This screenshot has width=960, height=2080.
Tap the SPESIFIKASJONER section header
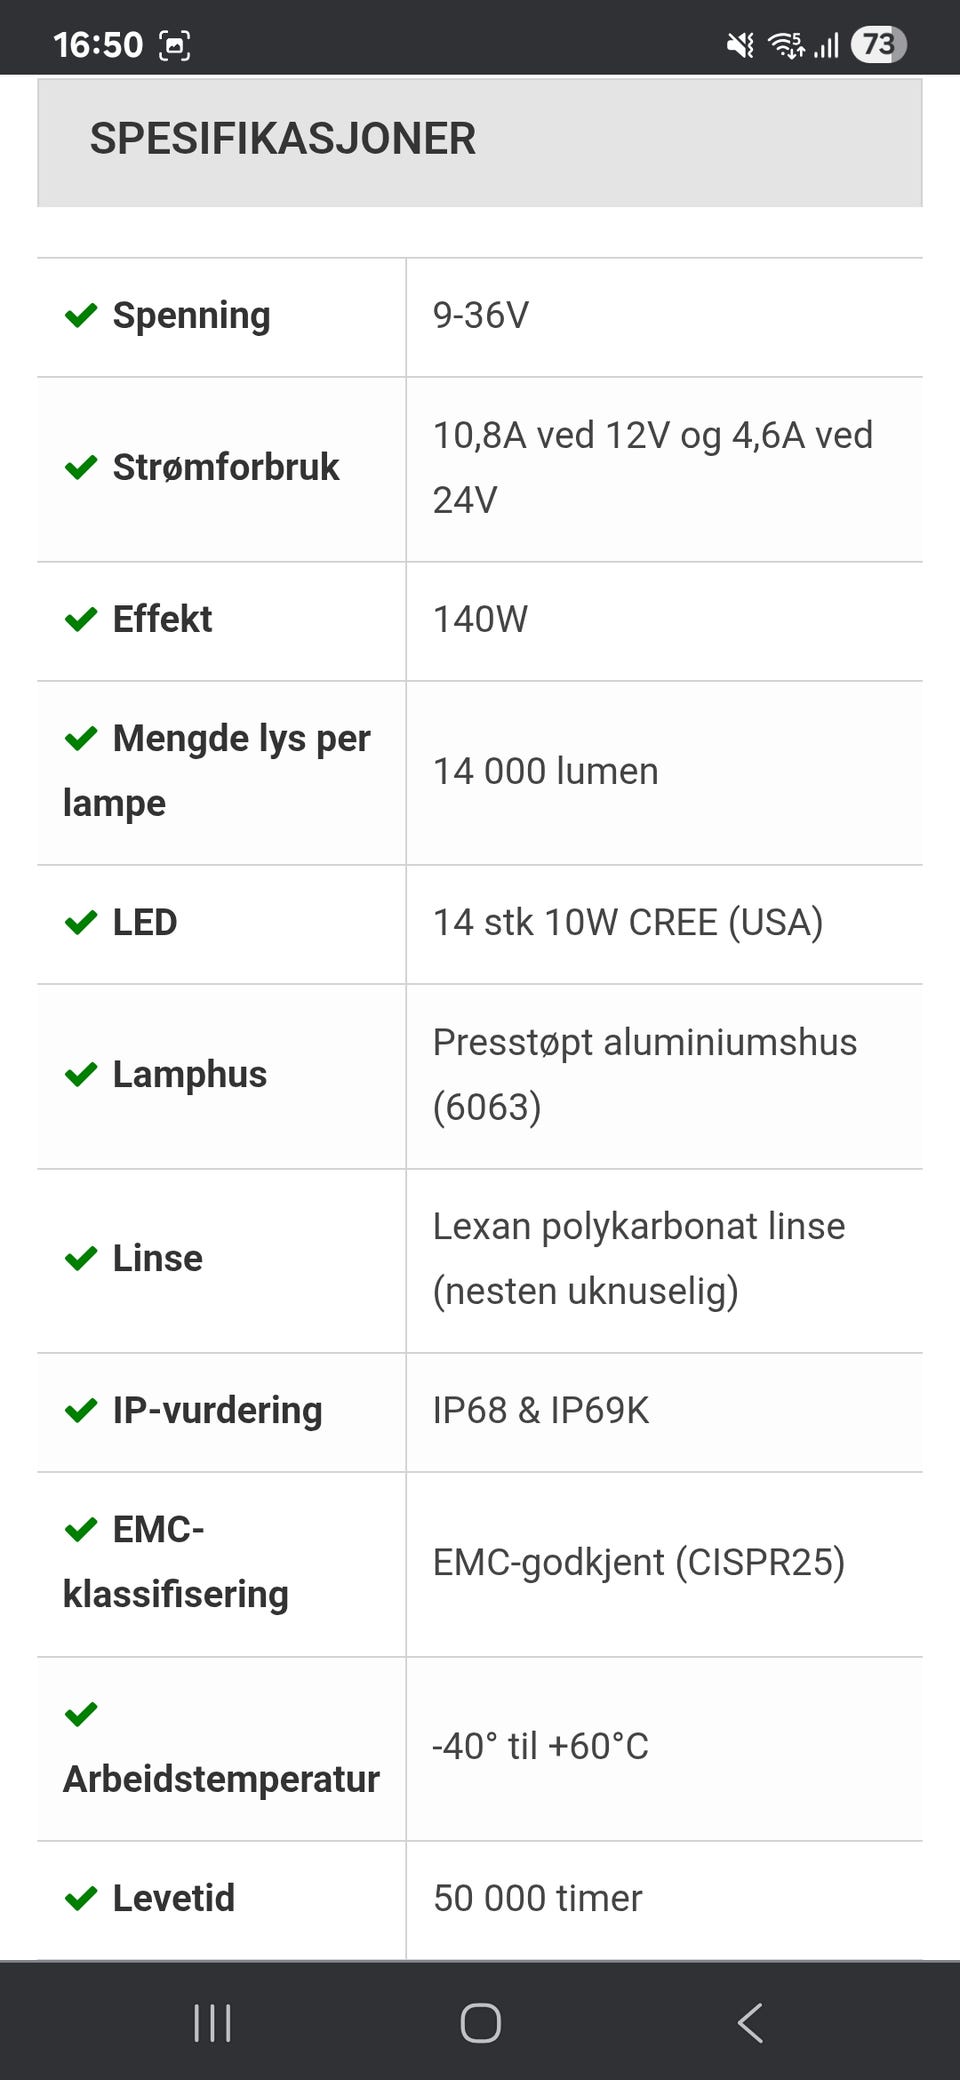(x=283, y=139)
